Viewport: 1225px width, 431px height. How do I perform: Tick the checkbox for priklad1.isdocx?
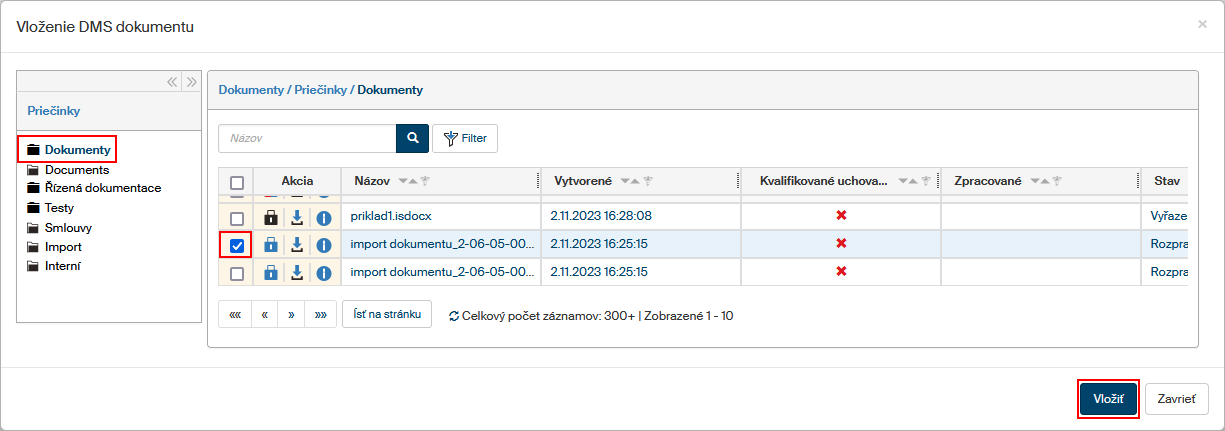pyautogui.click(x=236, y=218)
